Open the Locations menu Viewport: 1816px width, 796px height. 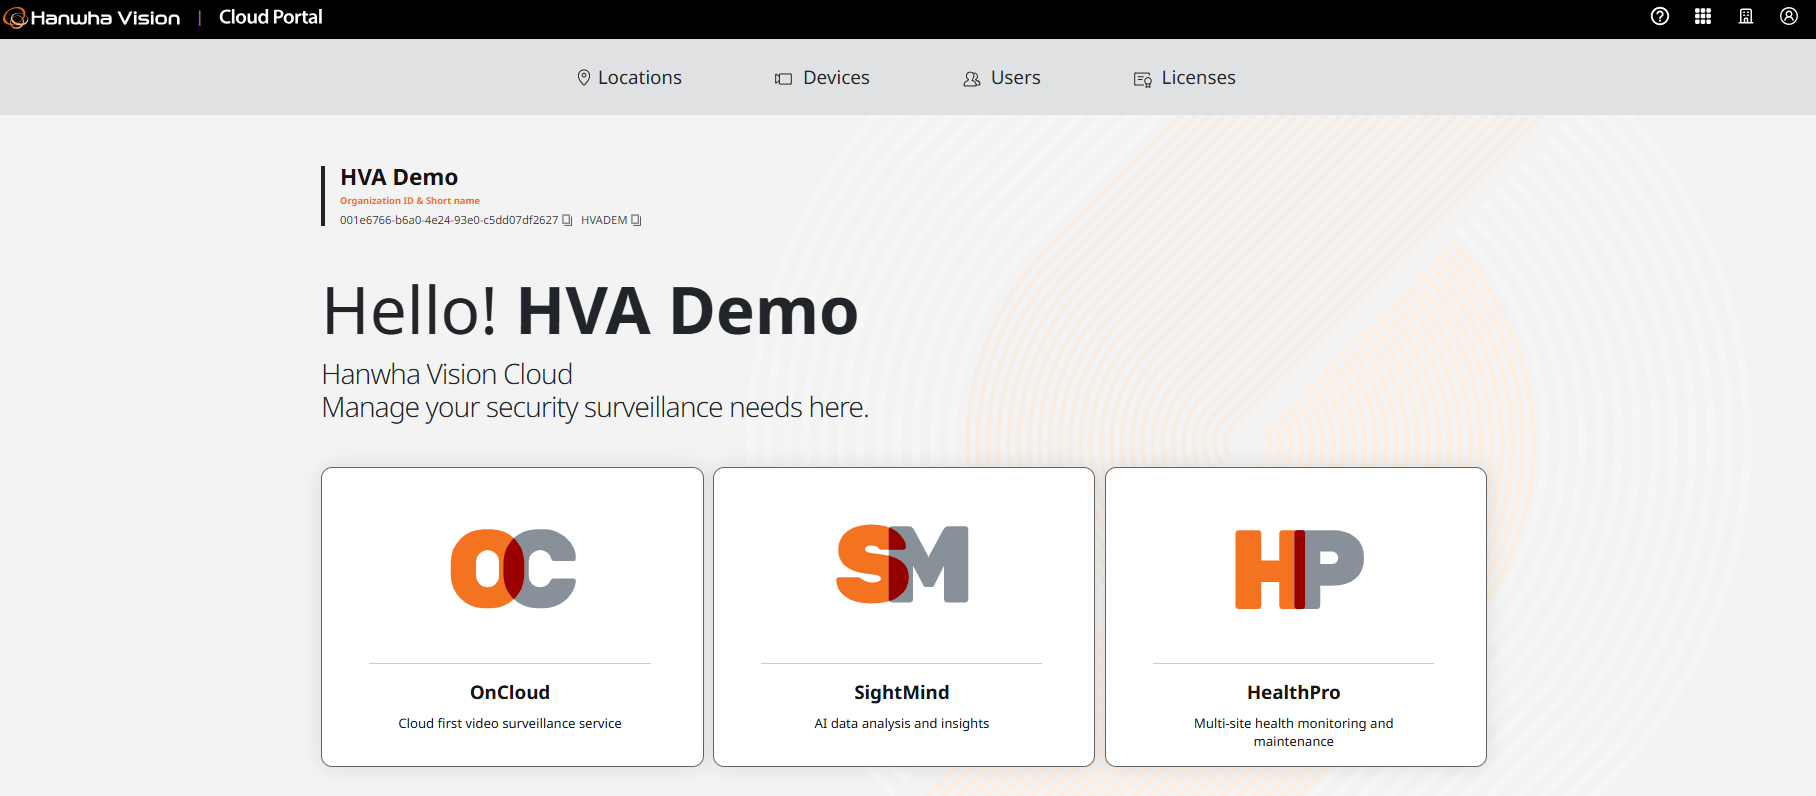click(x=629, y=78)
